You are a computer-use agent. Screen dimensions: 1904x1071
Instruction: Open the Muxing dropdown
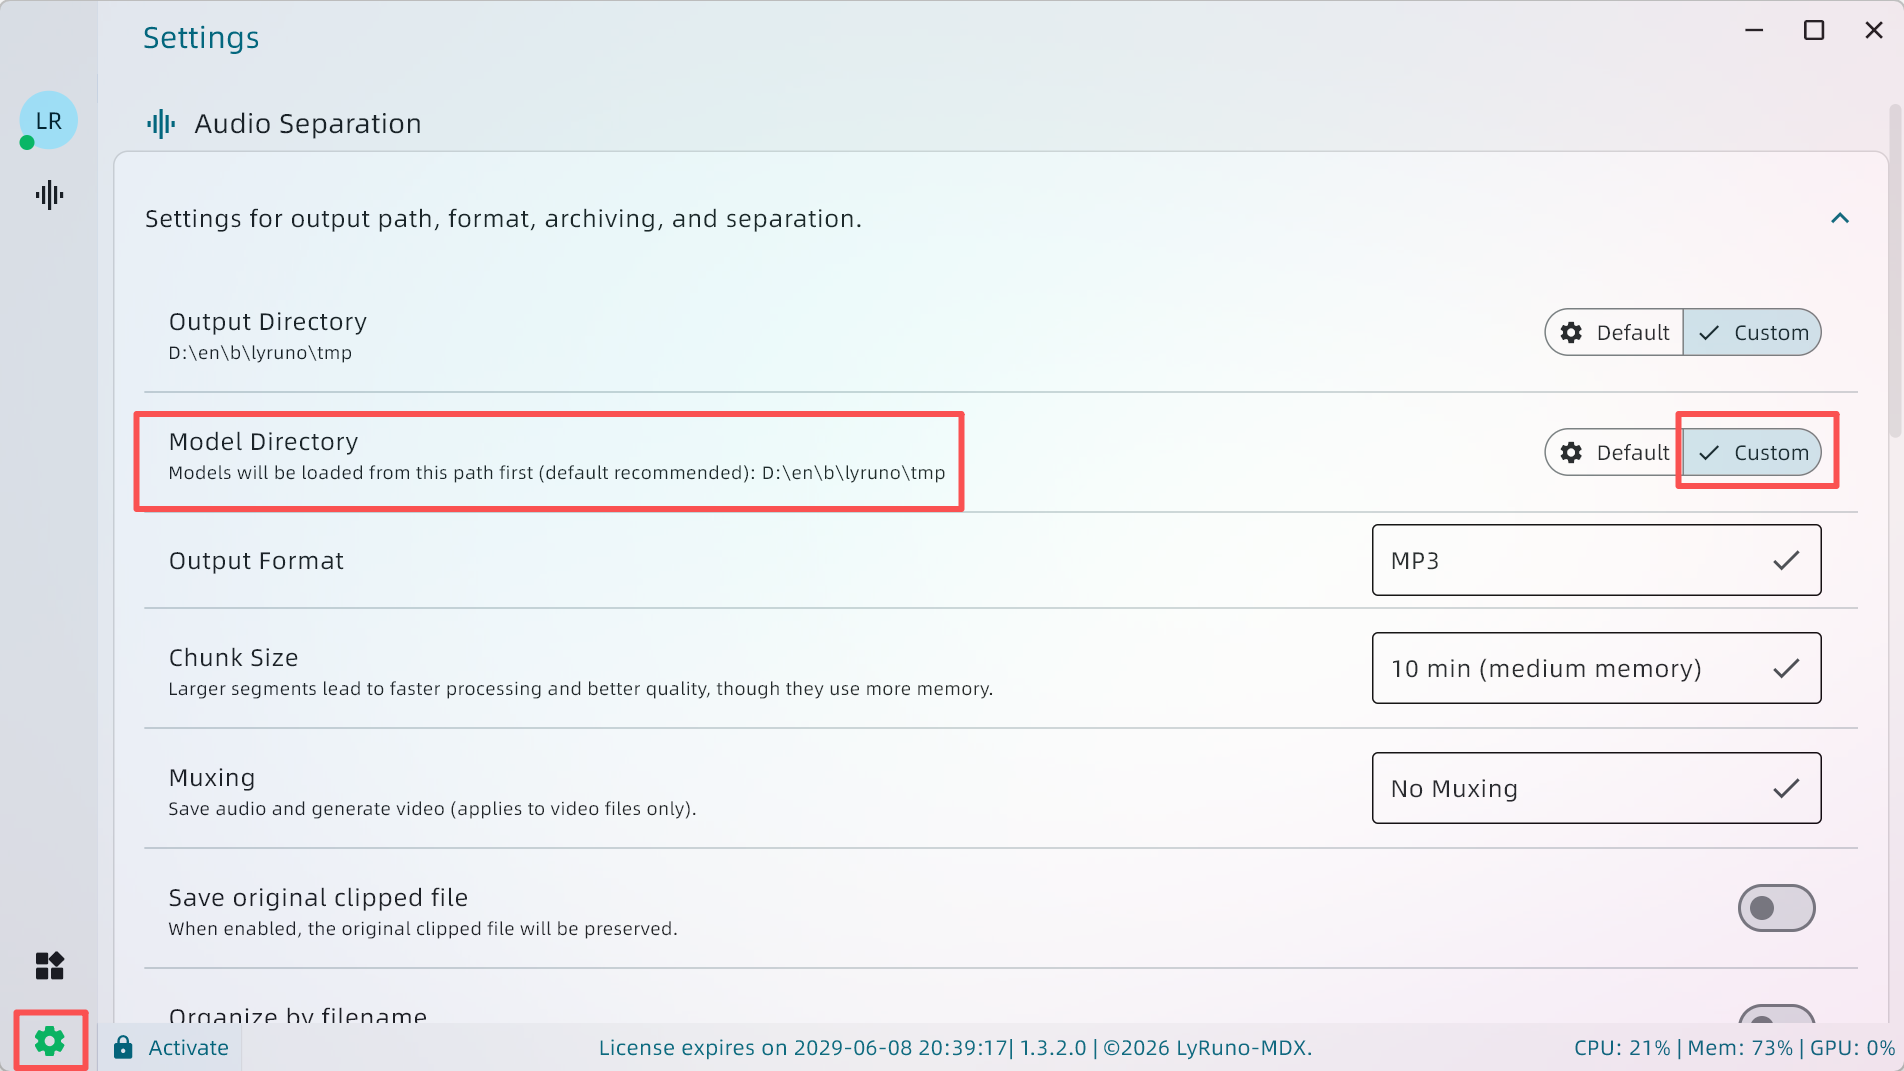[x=1596, y=789]
